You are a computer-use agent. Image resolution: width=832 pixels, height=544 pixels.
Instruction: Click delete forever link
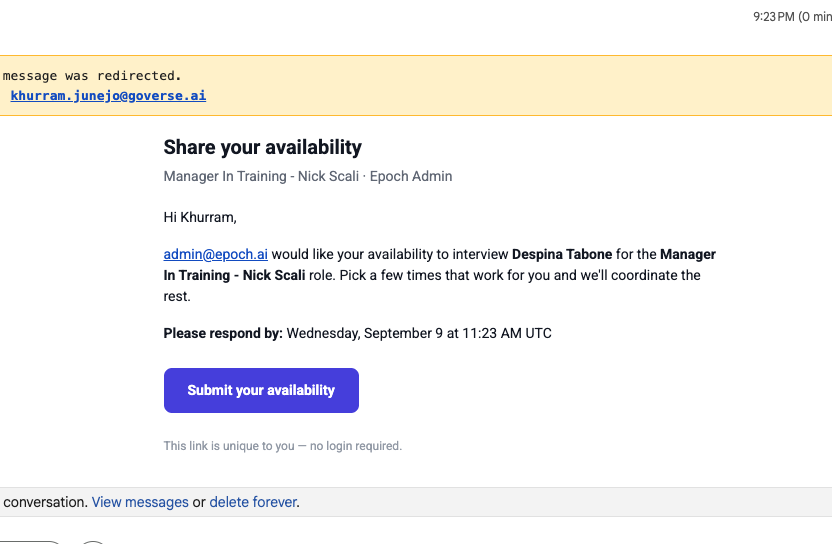[253, 502]
